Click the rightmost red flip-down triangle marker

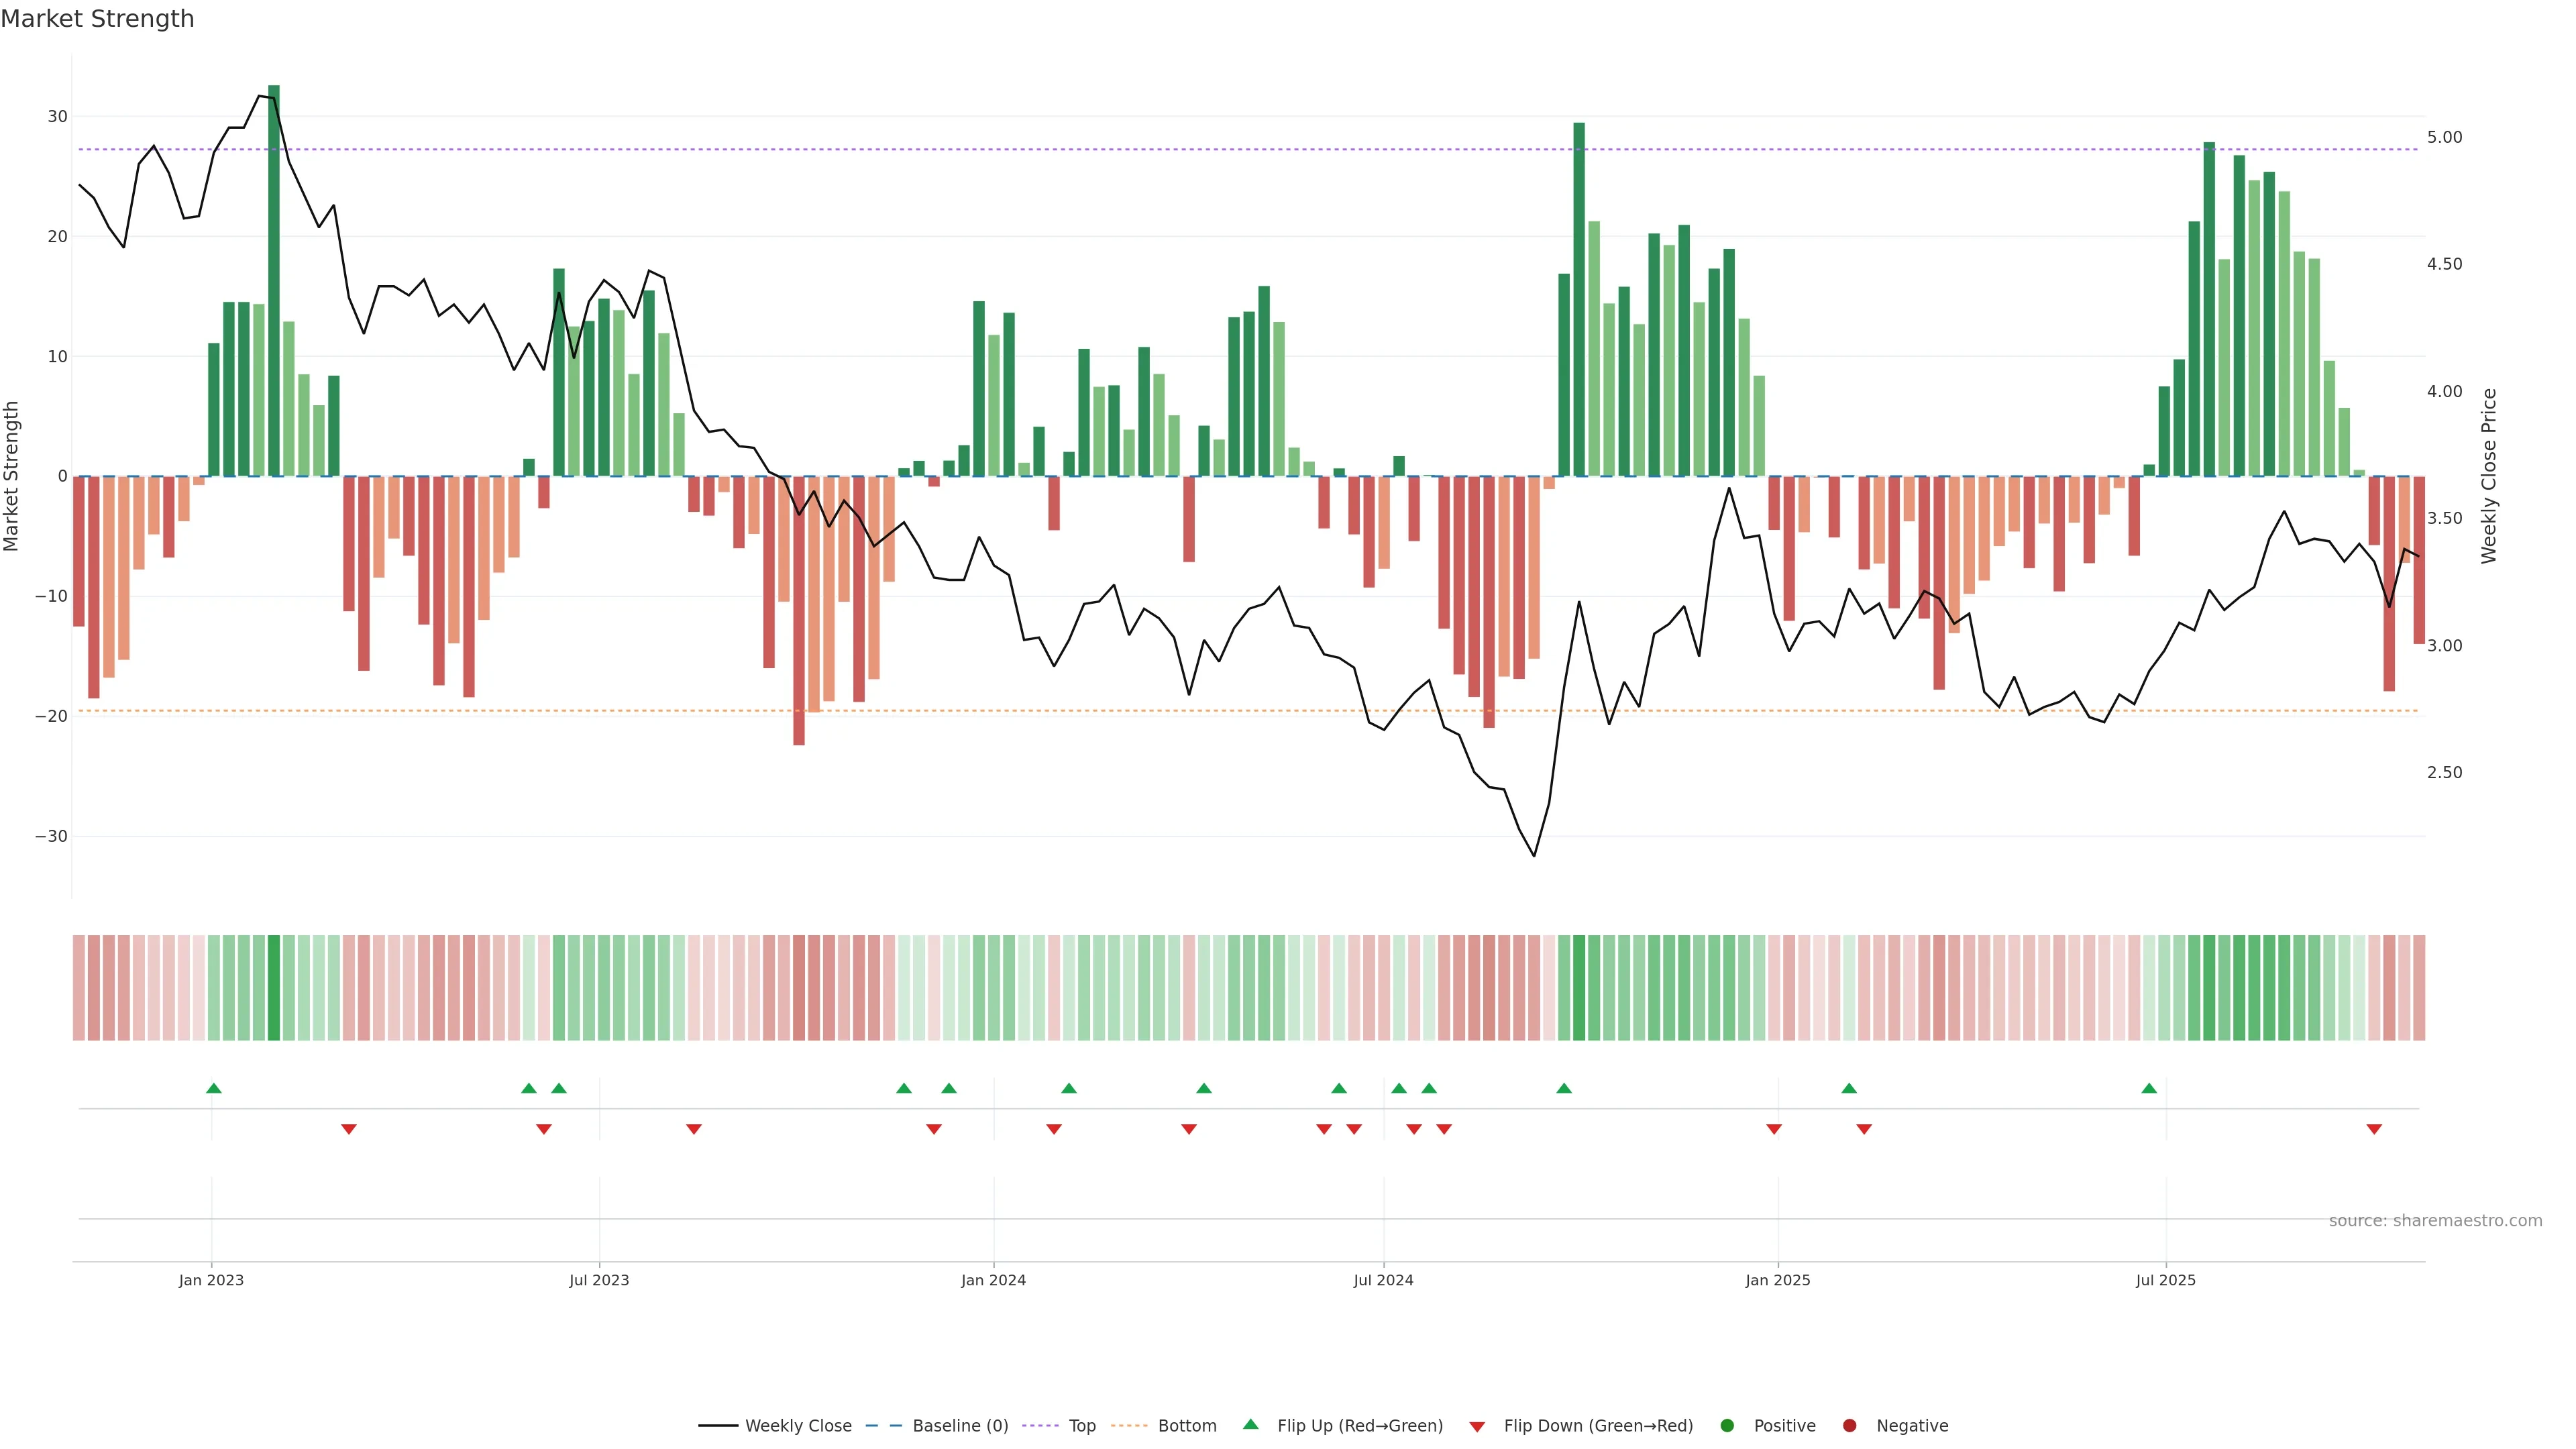tap(2374, 1129)
